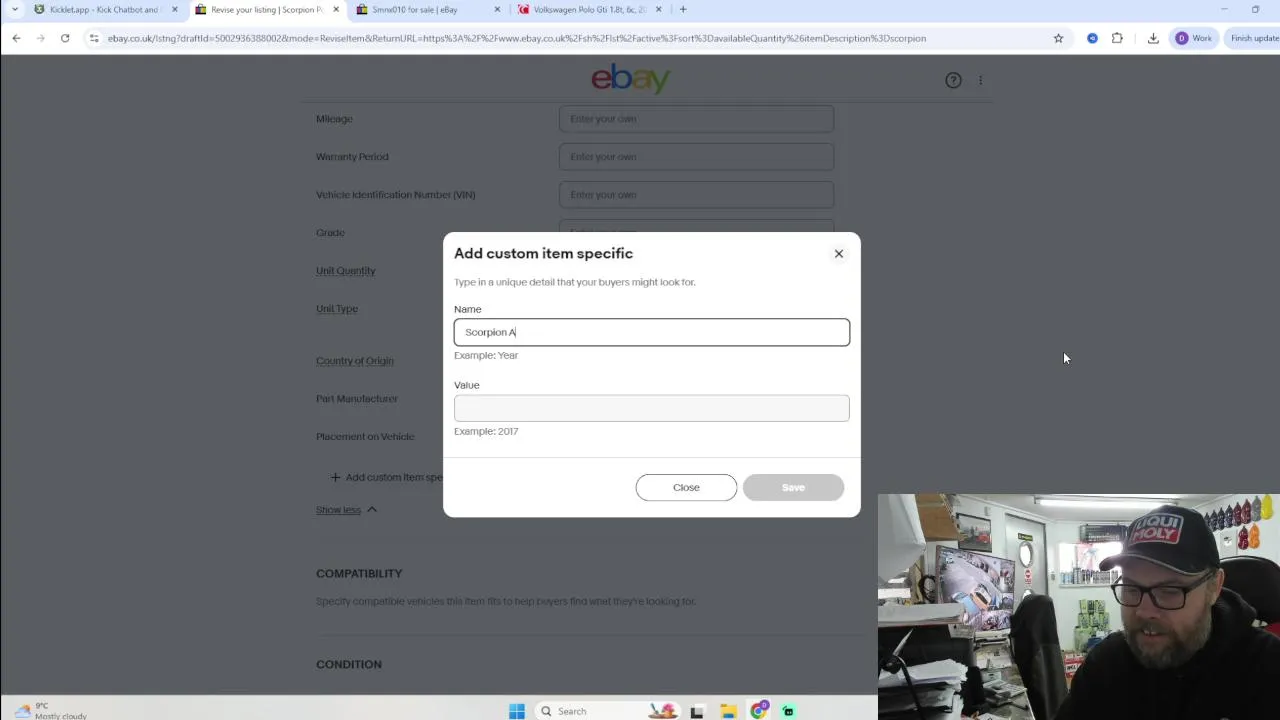
Task: Click the plus icon beside Add custom item
Action: [x=335, y=478]
